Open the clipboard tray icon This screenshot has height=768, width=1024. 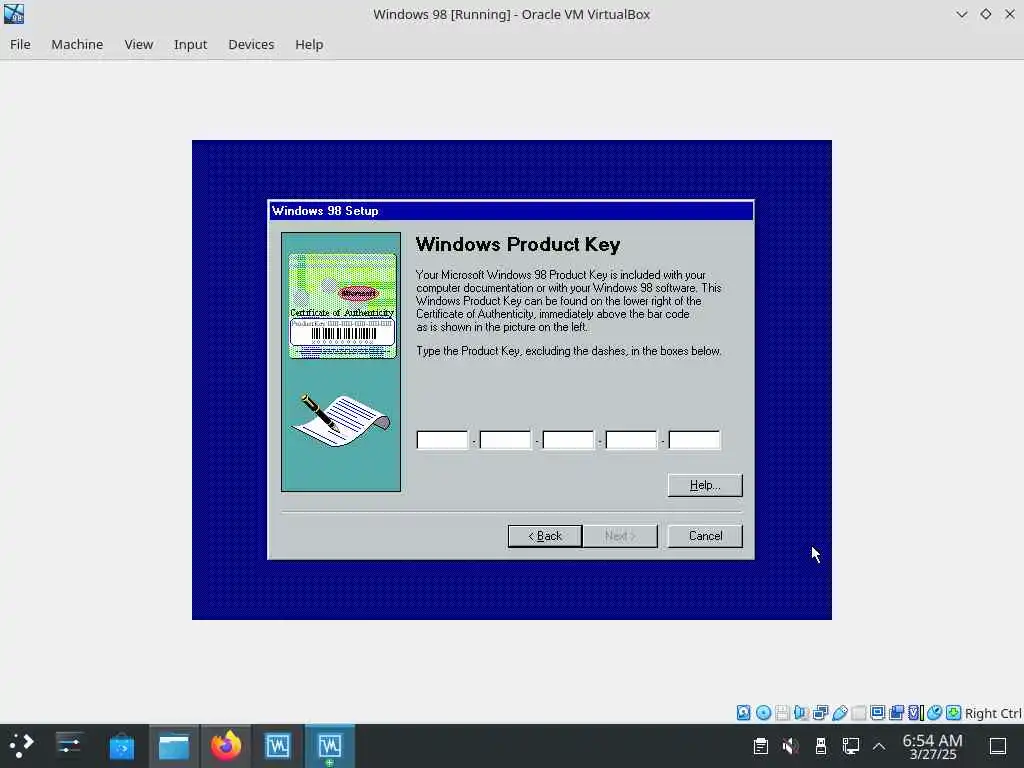tap(760, 745)
